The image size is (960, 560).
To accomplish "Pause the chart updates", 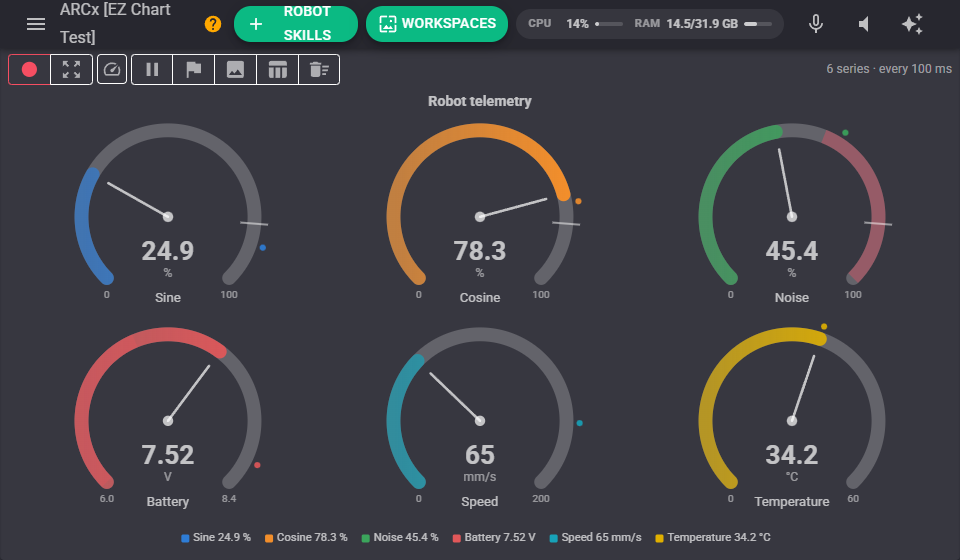I will (152, 69).
